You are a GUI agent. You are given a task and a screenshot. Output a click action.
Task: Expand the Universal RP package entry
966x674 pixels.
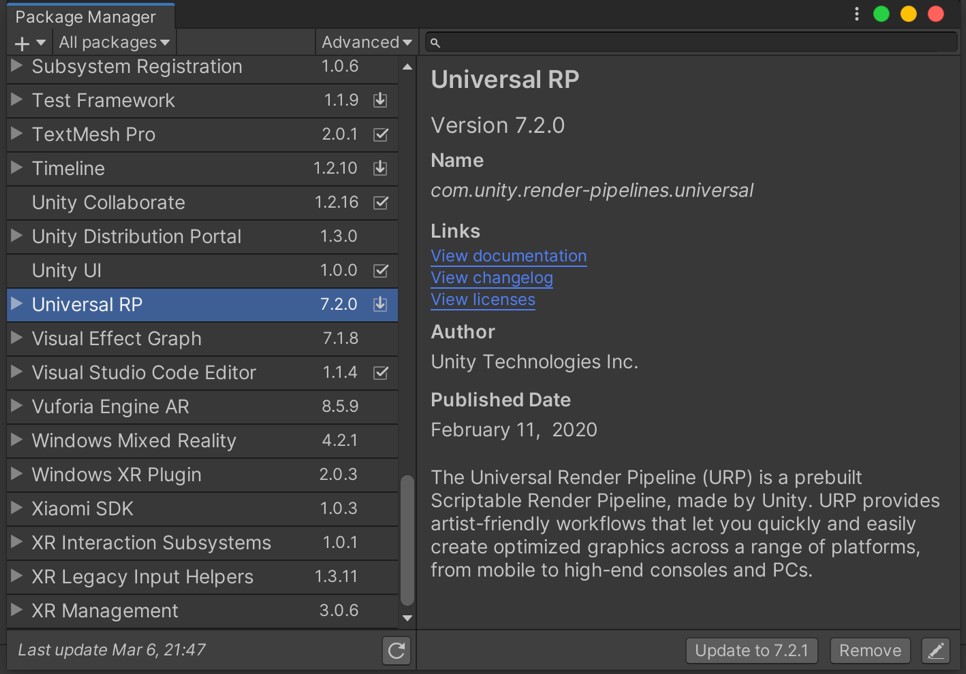tap(14, 304)
